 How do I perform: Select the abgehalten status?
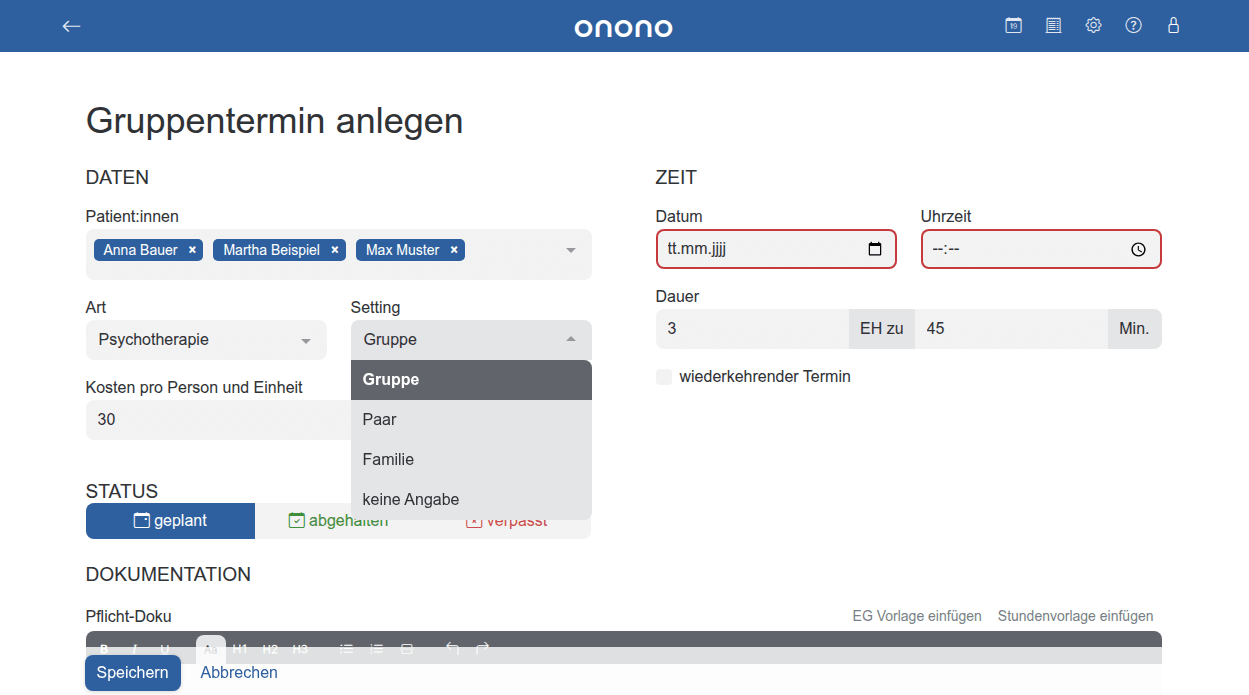pyautogui.click(x=338, y=520)
